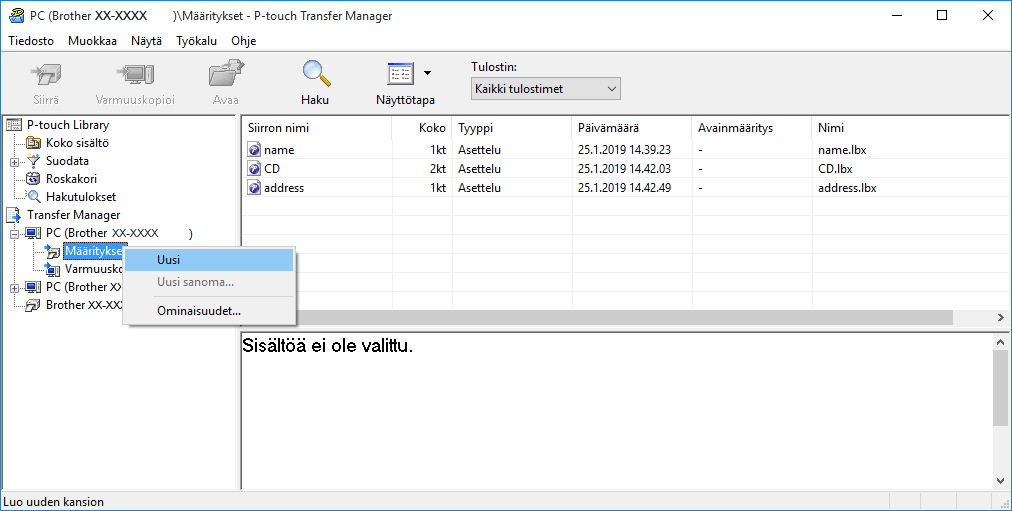Click the Näyttötapa view mode icon

coord(401,74)
